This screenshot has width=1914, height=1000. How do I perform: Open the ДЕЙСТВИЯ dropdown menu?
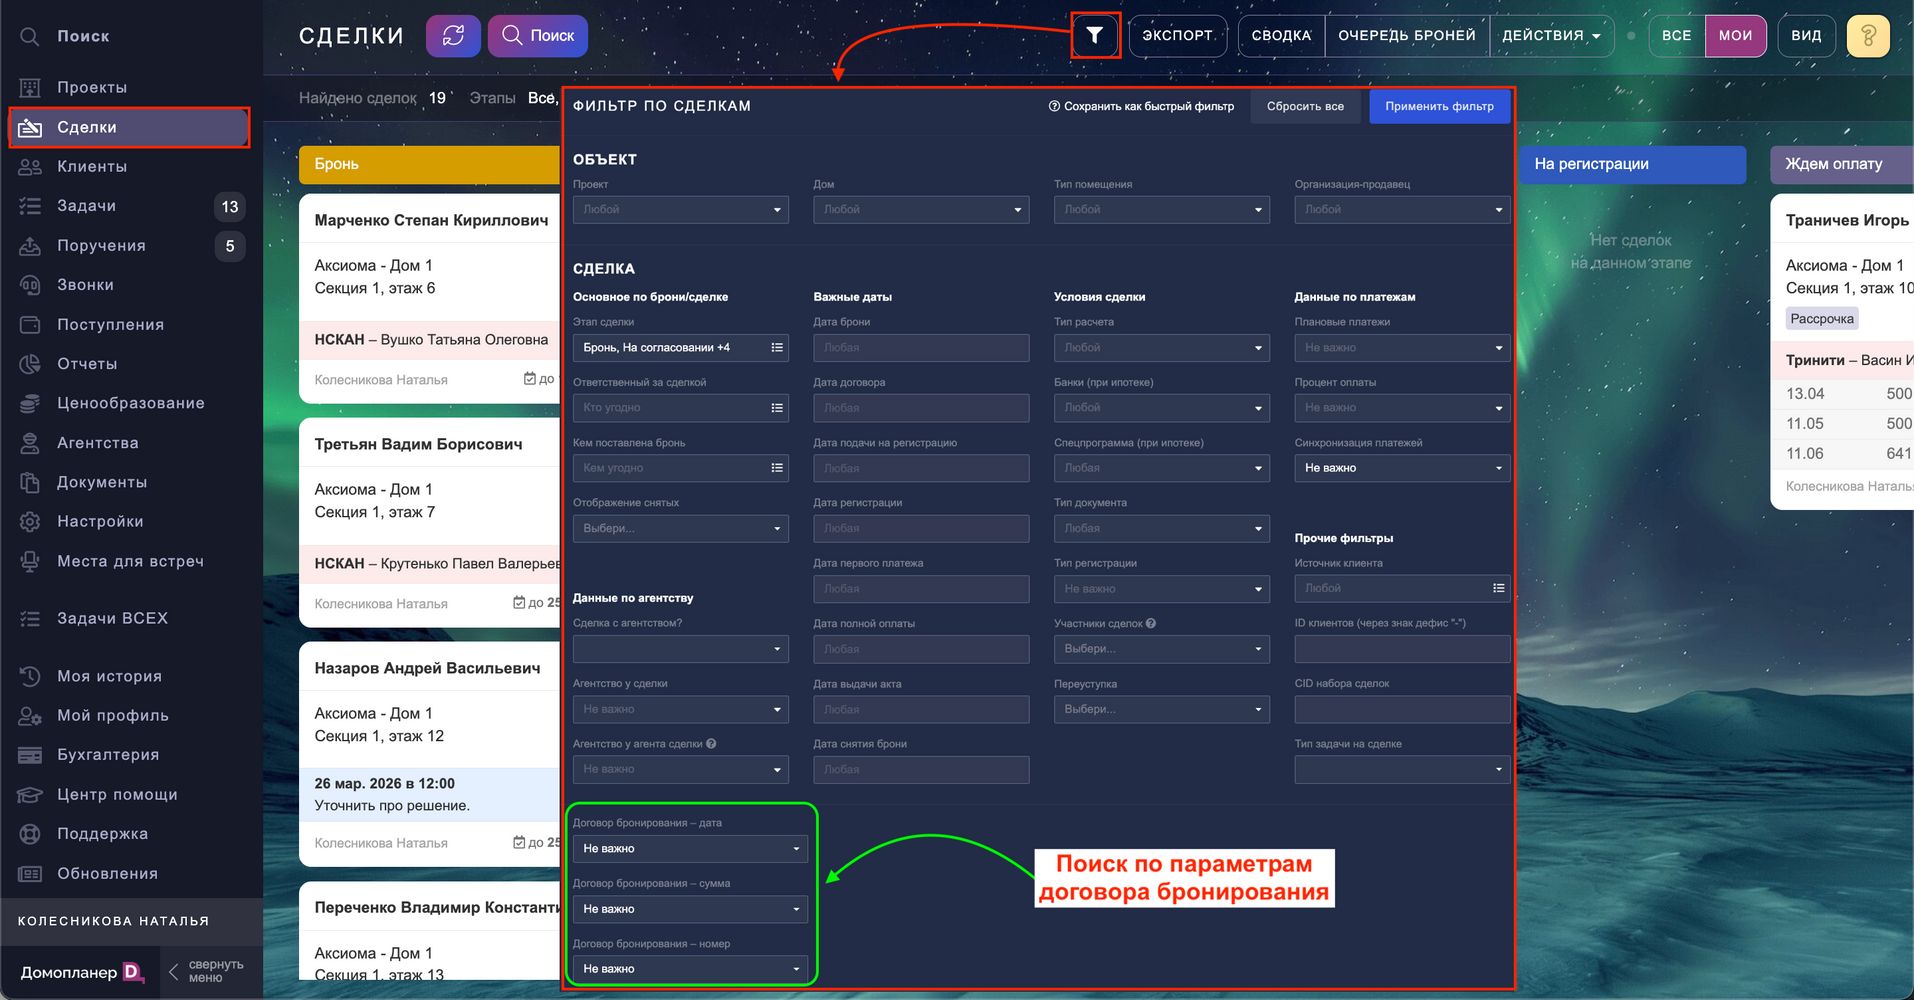click(1551, 36)
